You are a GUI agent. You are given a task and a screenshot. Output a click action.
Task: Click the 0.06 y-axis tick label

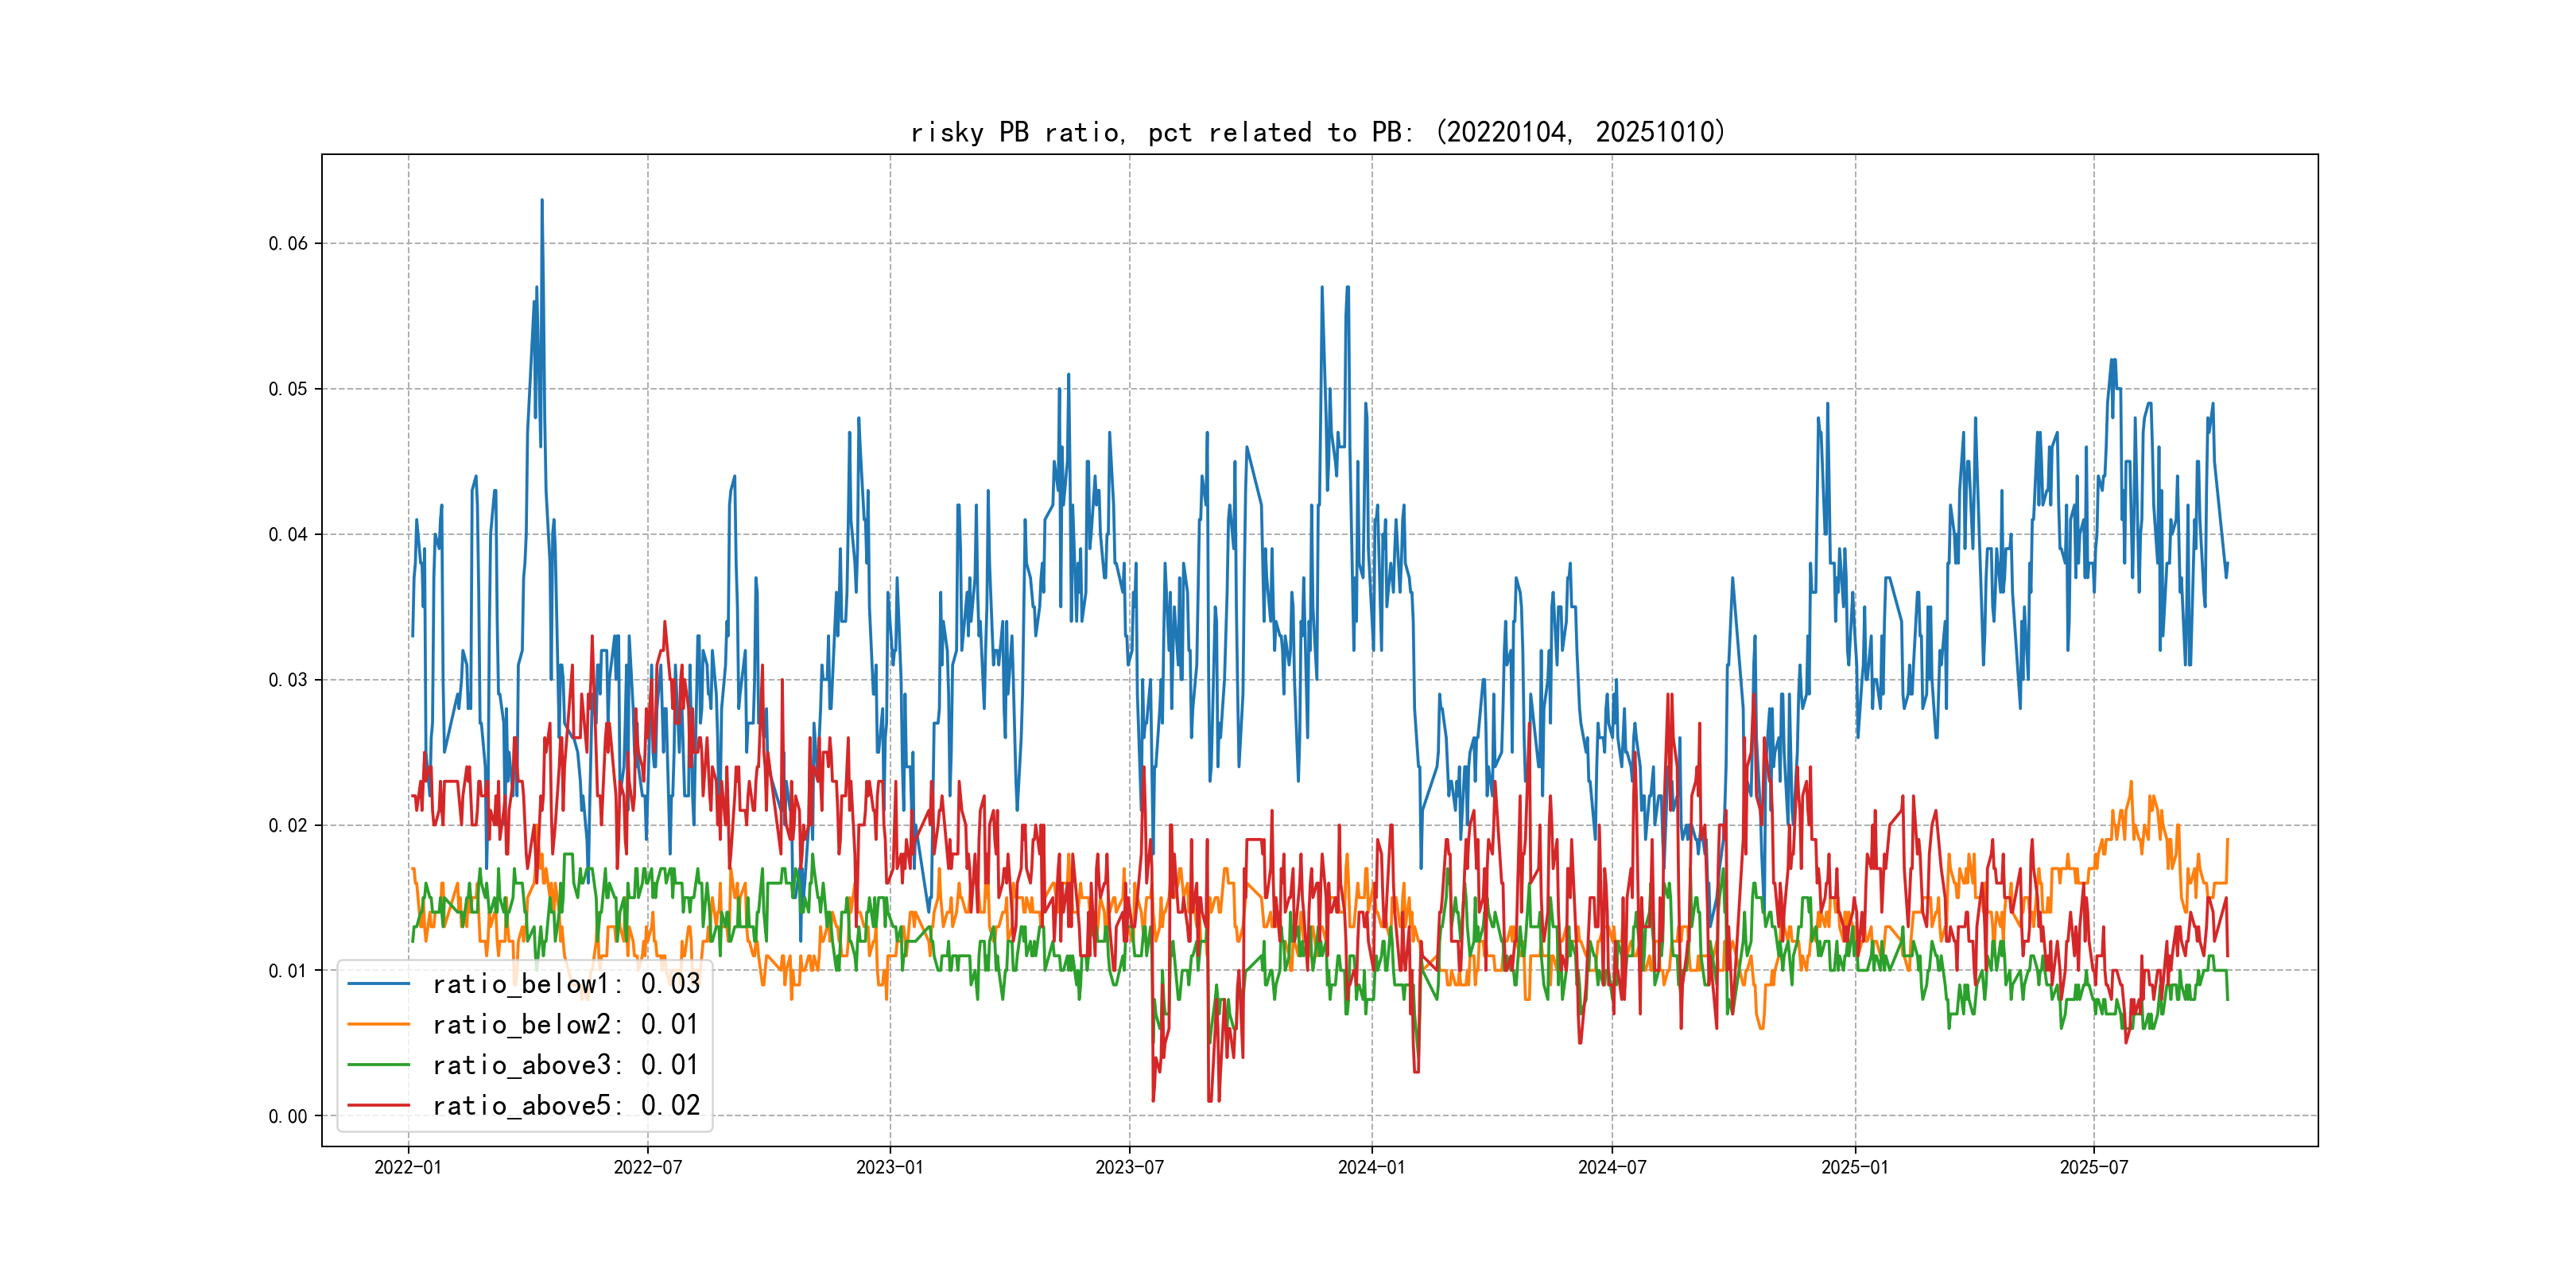click(x=288, y=244)
